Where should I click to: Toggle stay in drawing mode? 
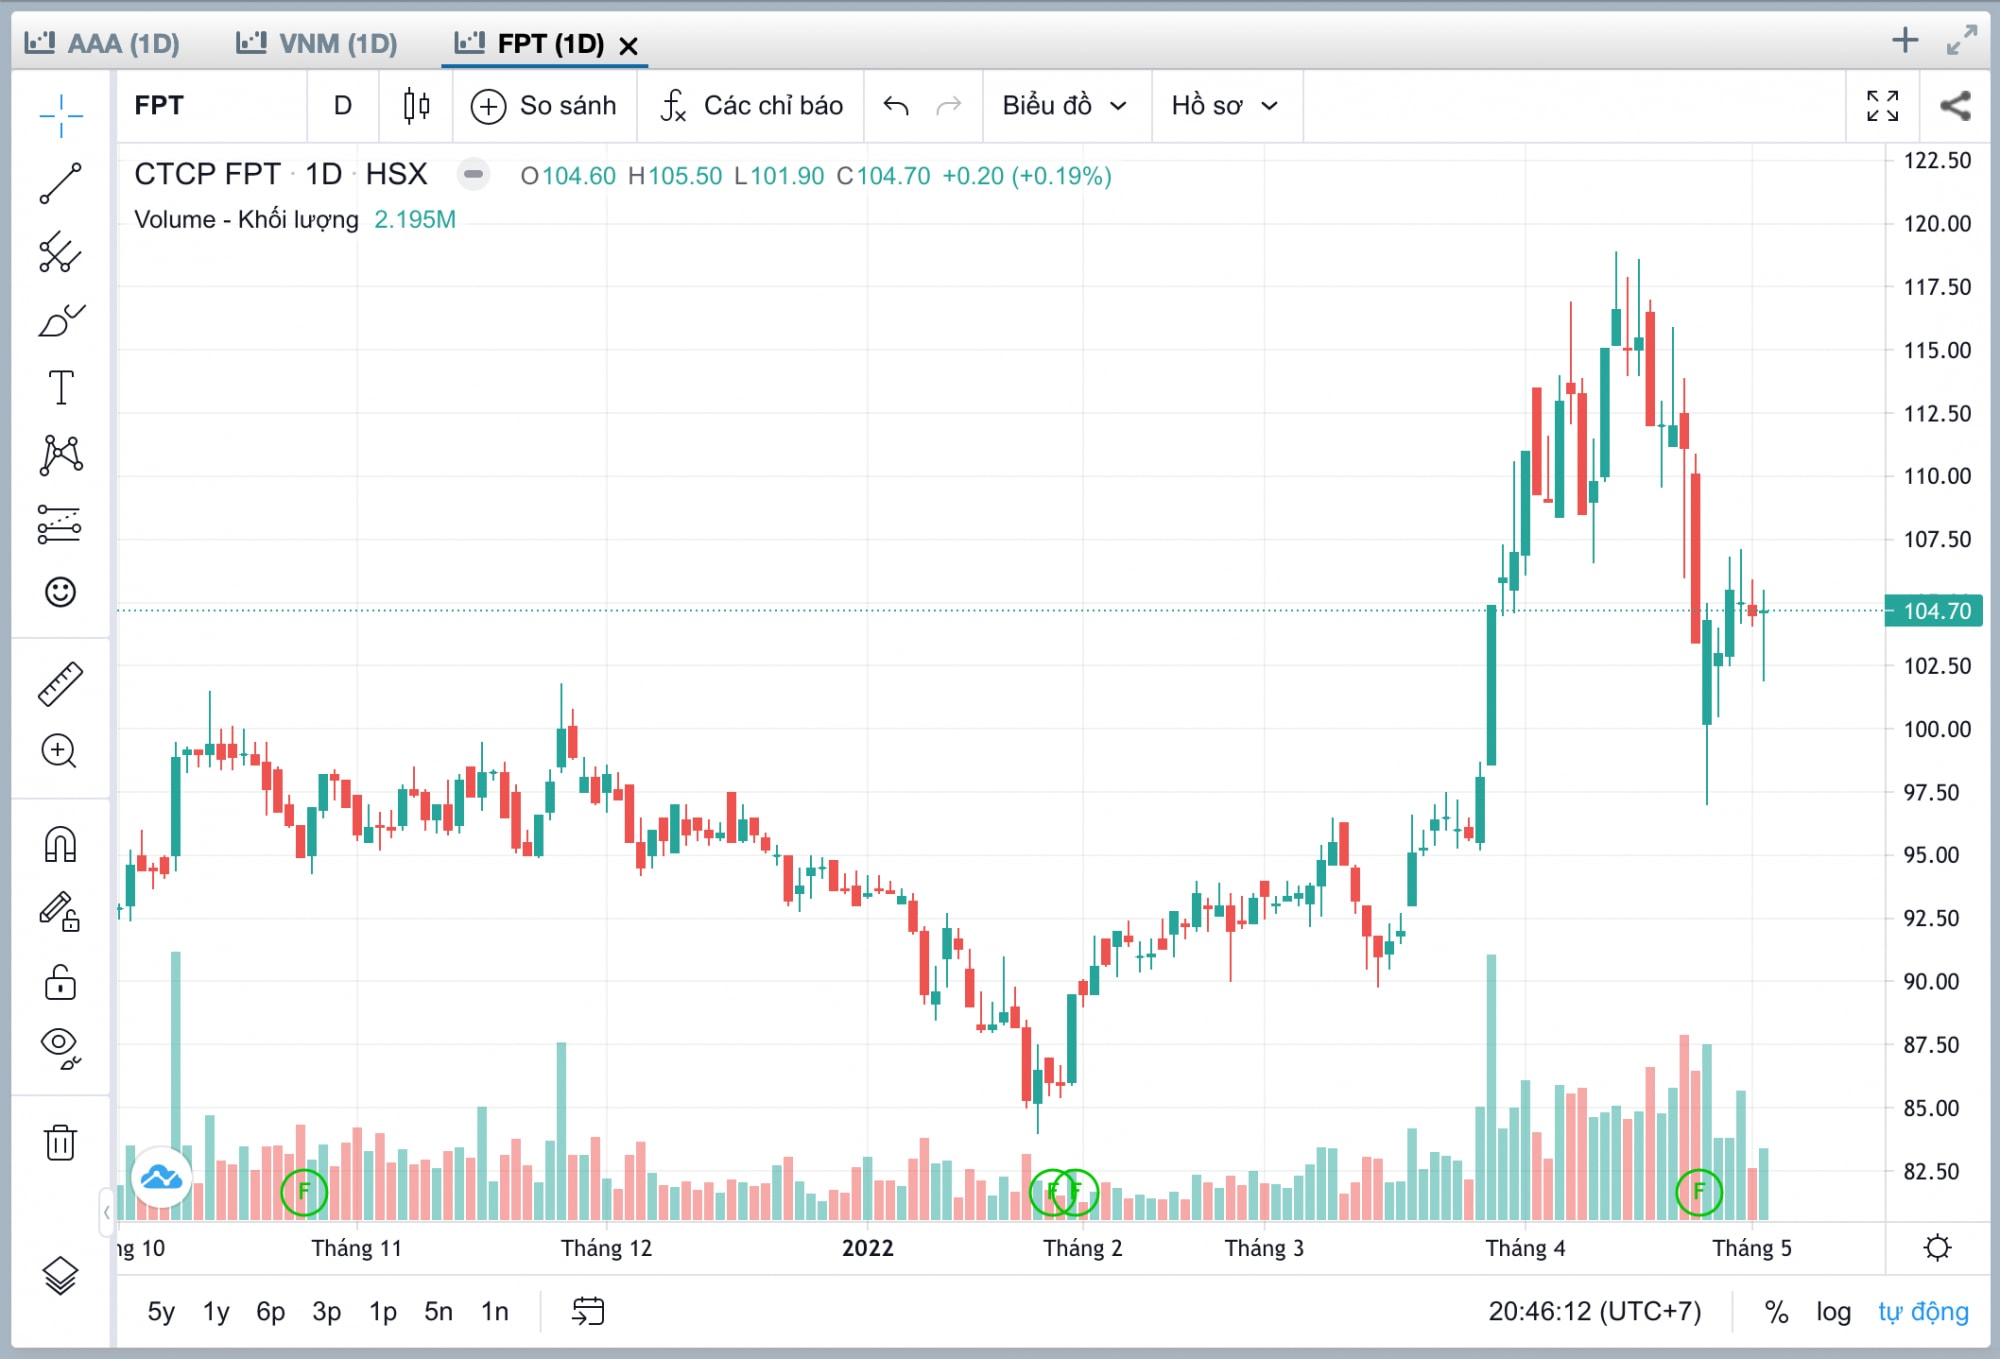tap(60, 912)
